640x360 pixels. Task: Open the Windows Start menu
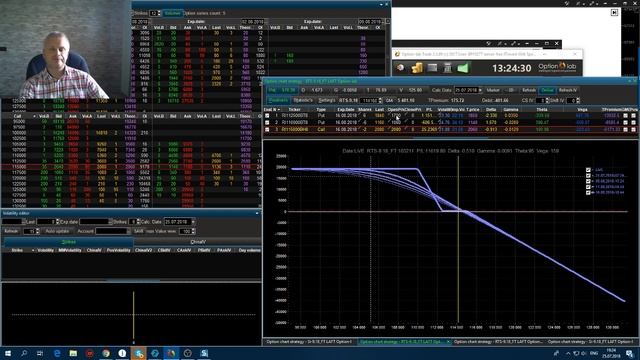click(8, 353)
